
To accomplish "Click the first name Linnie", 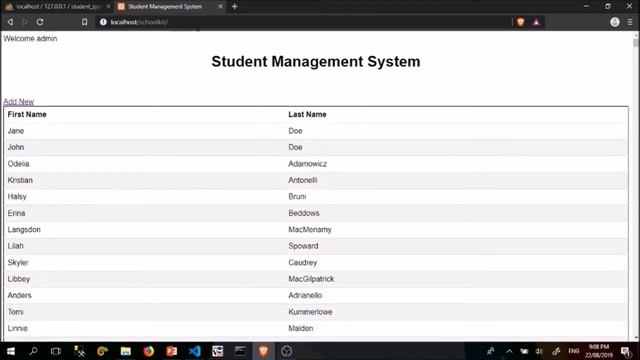I will [x=18, y=328].
